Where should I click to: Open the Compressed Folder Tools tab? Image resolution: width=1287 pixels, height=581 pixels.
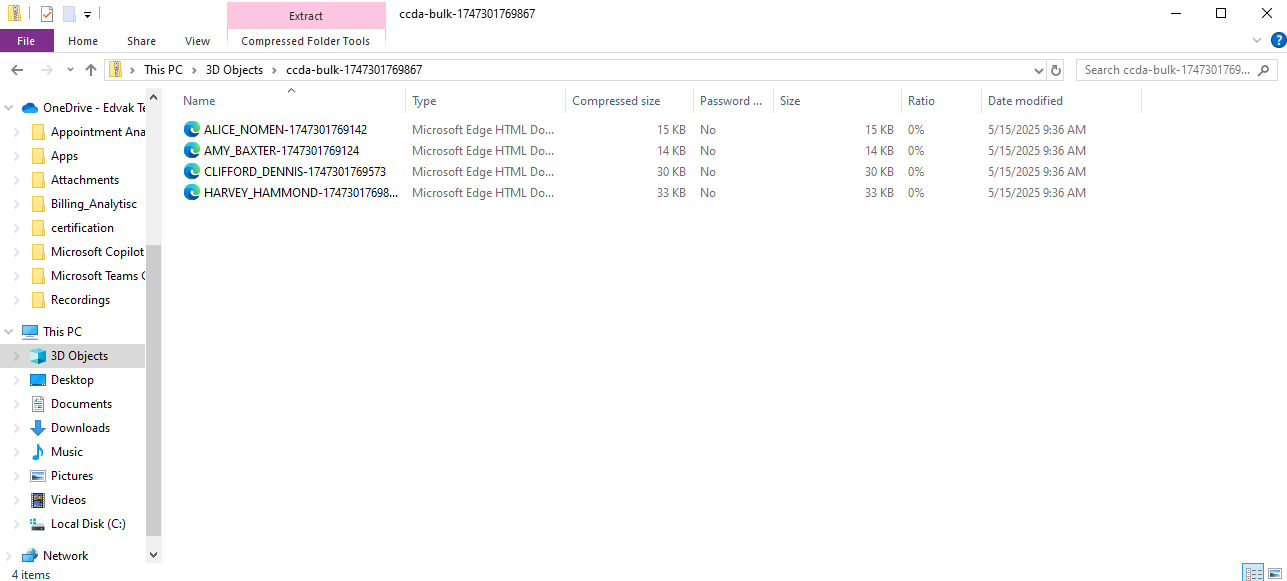(x=305, y=41)
